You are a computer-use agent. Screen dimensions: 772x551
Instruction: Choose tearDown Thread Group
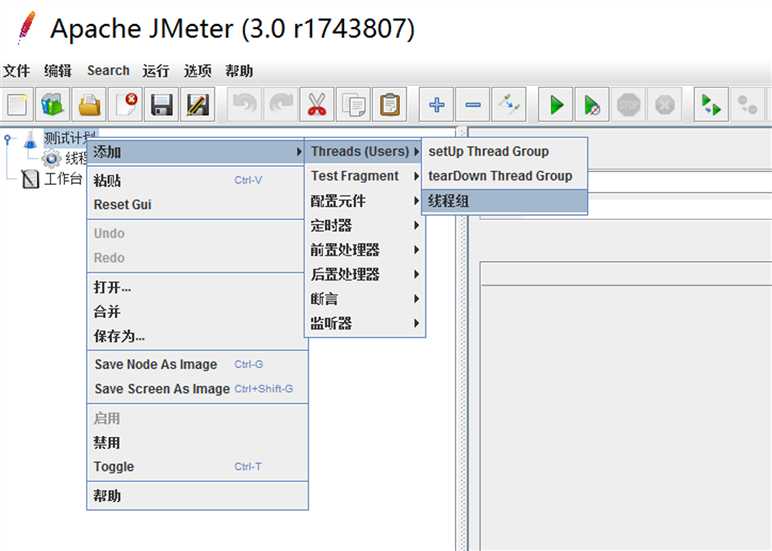tap(505, 176)
